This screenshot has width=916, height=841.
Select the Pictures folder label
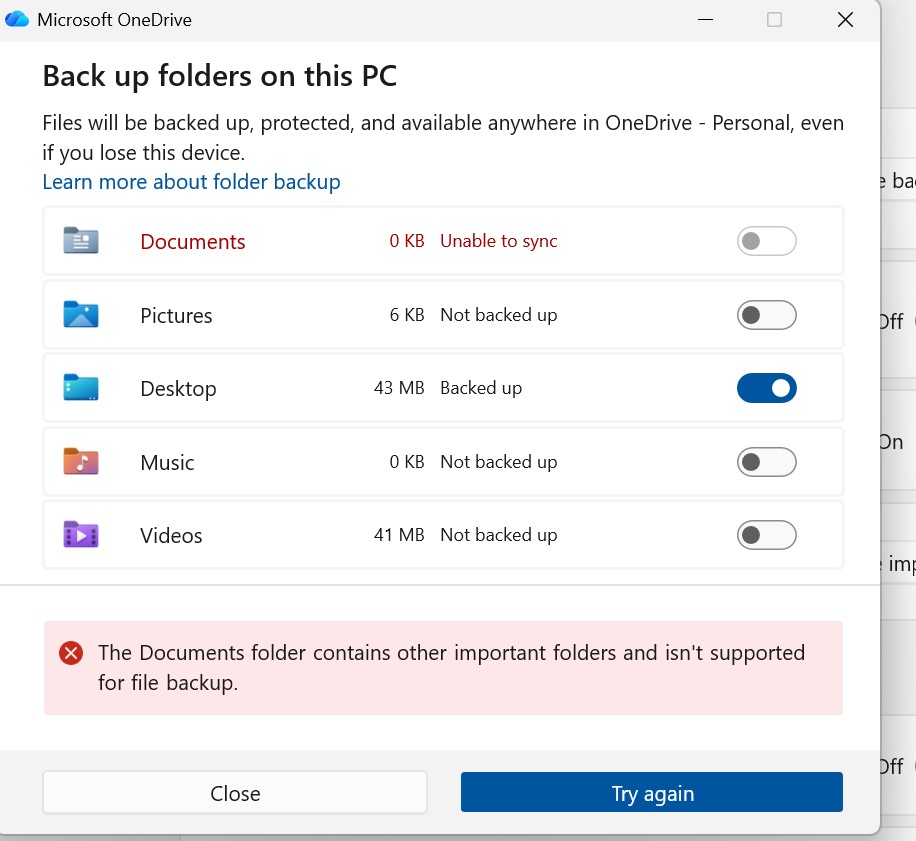(x=176, y=315)
